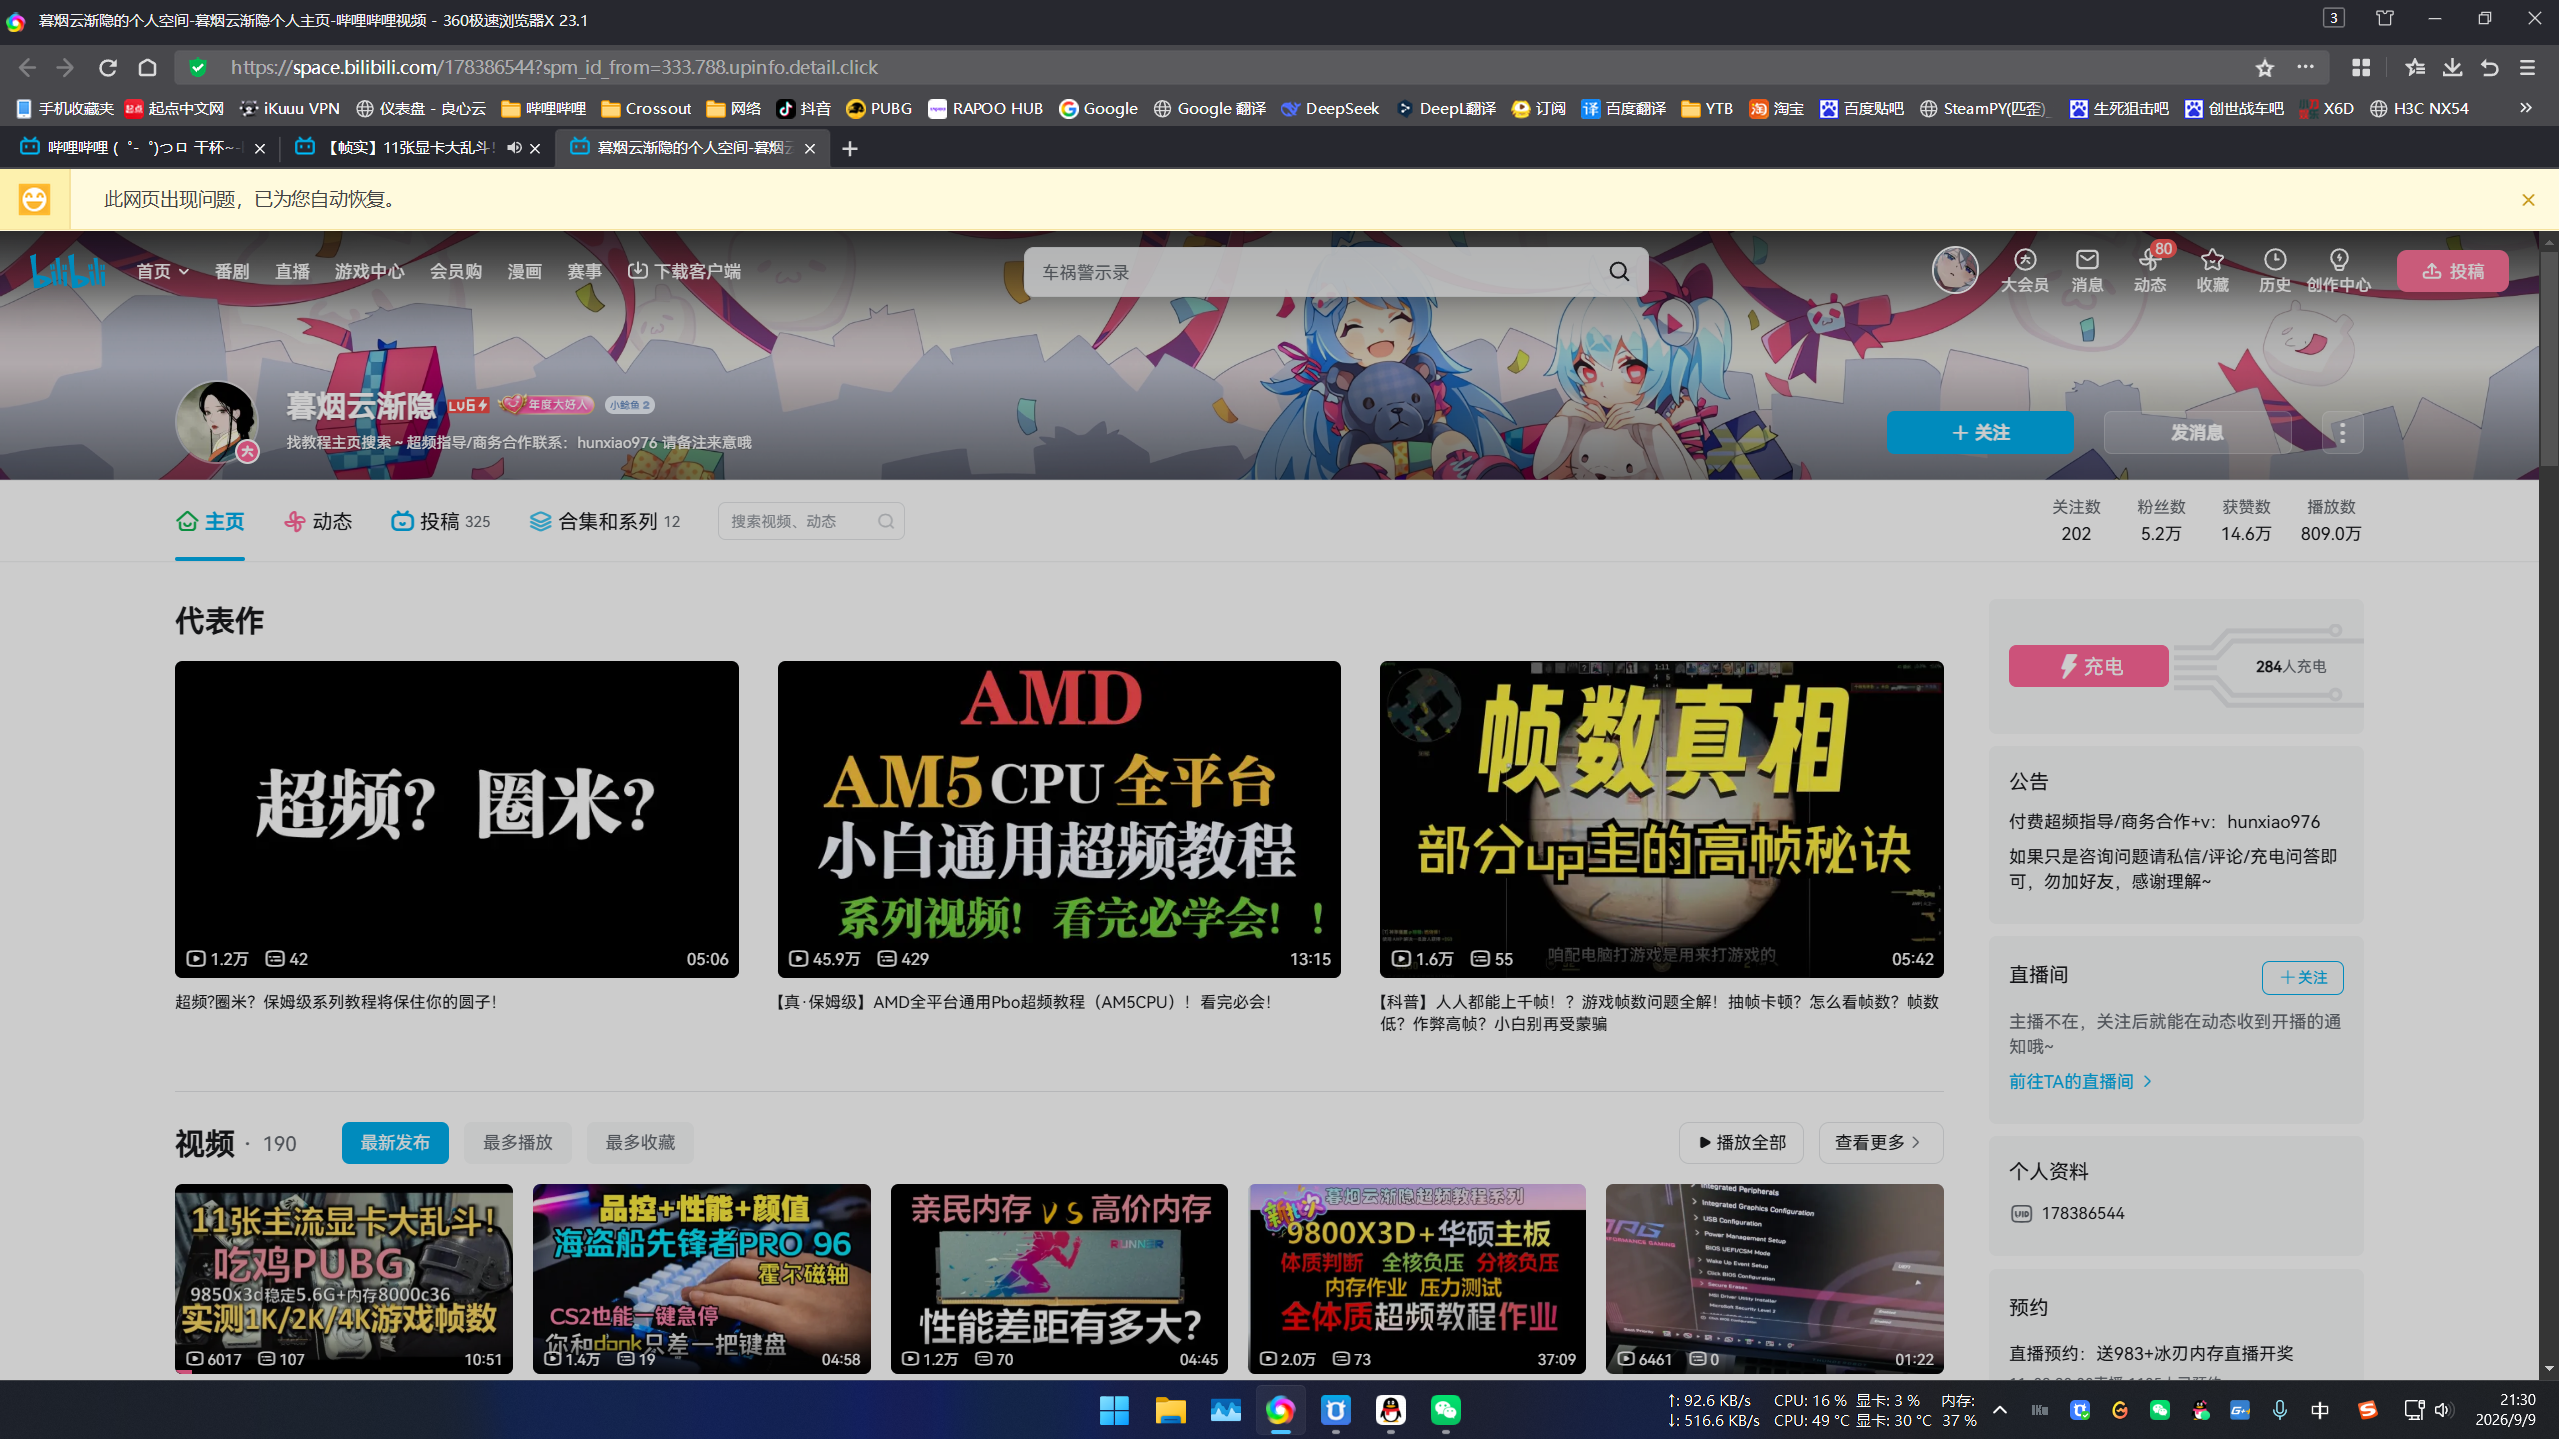Click the user avatar in header
2559x1439 pixels.
click(1954, 270)
